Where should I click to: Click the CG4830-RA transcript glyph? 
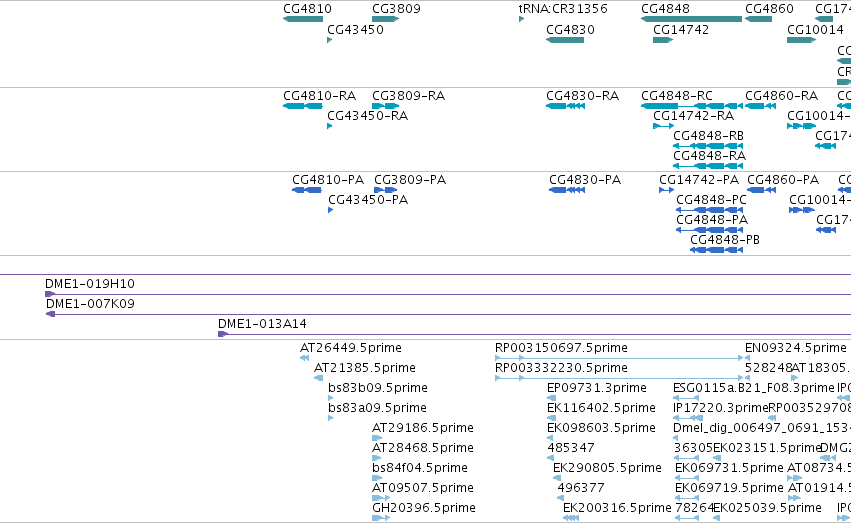click(x=566, y=106)
